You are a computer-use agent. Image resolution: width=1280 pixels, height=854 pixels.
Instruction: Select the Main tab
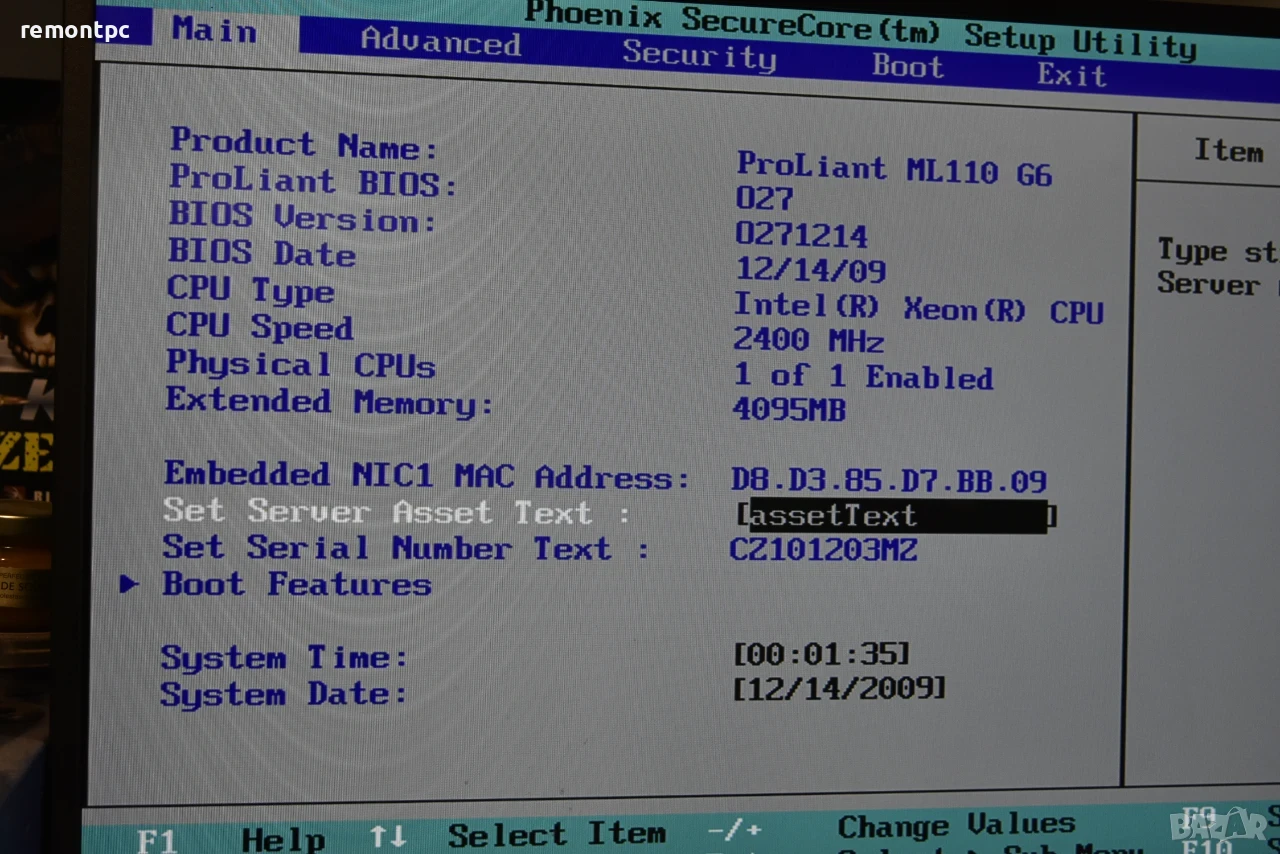[x=213, y=29]
